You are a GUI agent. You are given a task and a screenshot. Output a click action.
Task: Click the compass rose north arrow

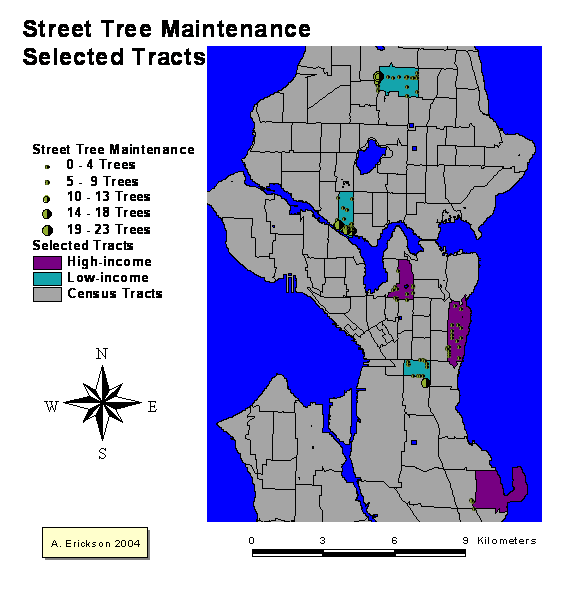point(102,403)
